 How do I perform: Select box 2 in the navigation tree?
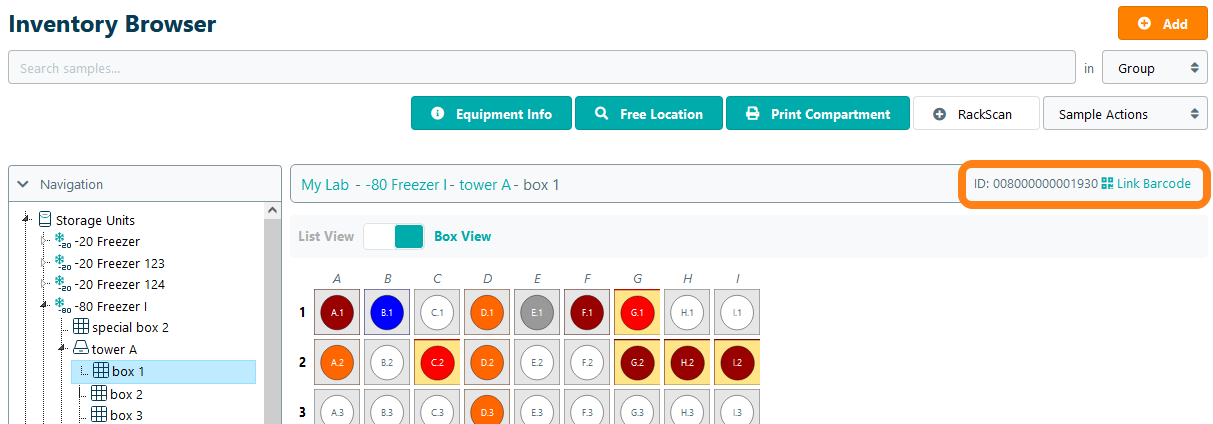click(x=126, y=394)
